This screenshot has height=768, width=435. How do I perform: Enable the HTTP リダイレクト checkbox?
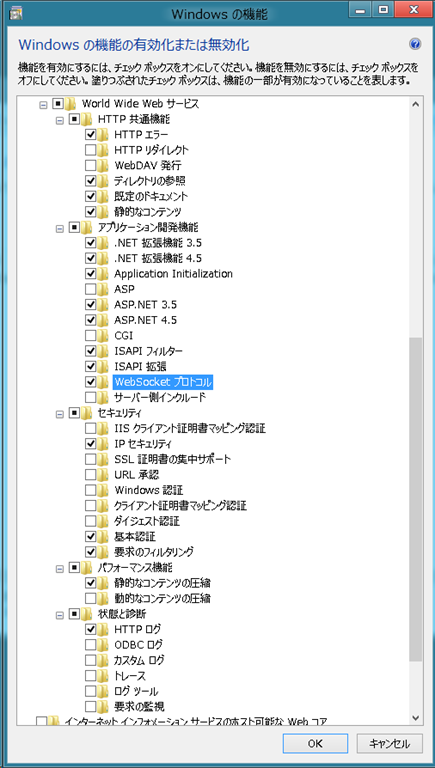coord(91,149)
